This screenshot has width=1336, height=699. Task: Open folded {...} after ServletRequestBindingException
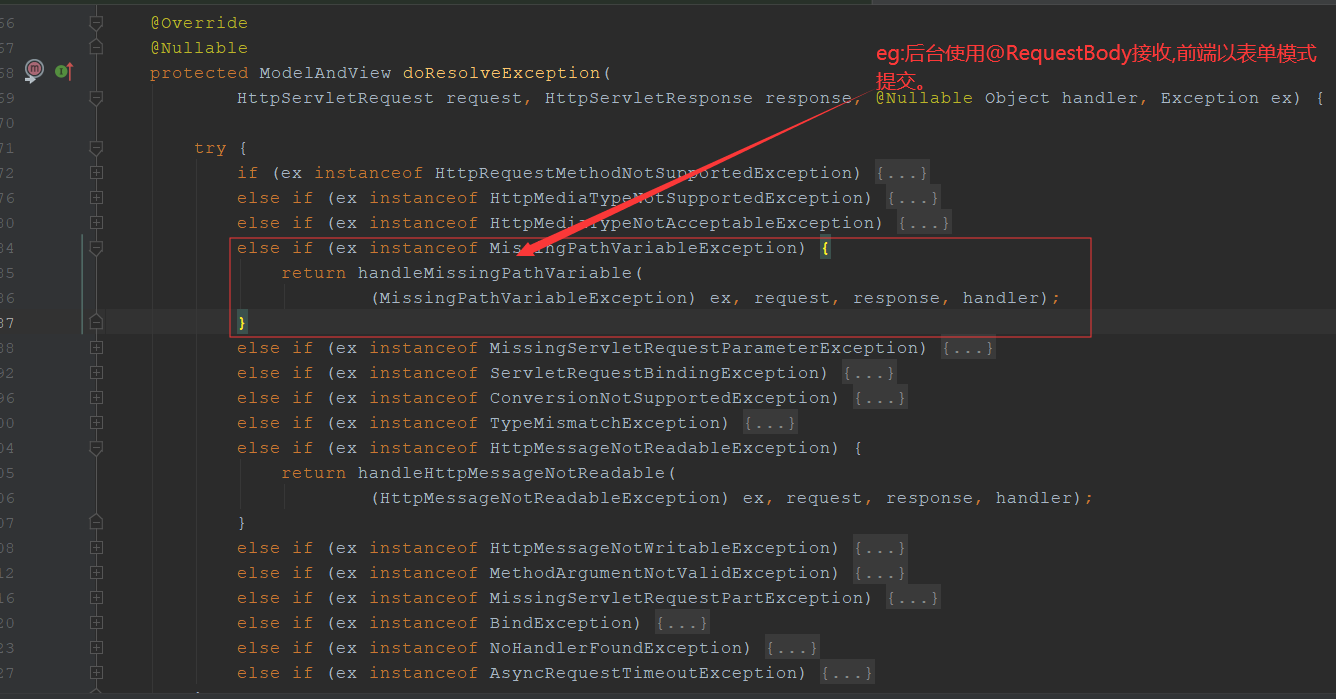coord(869,373)
